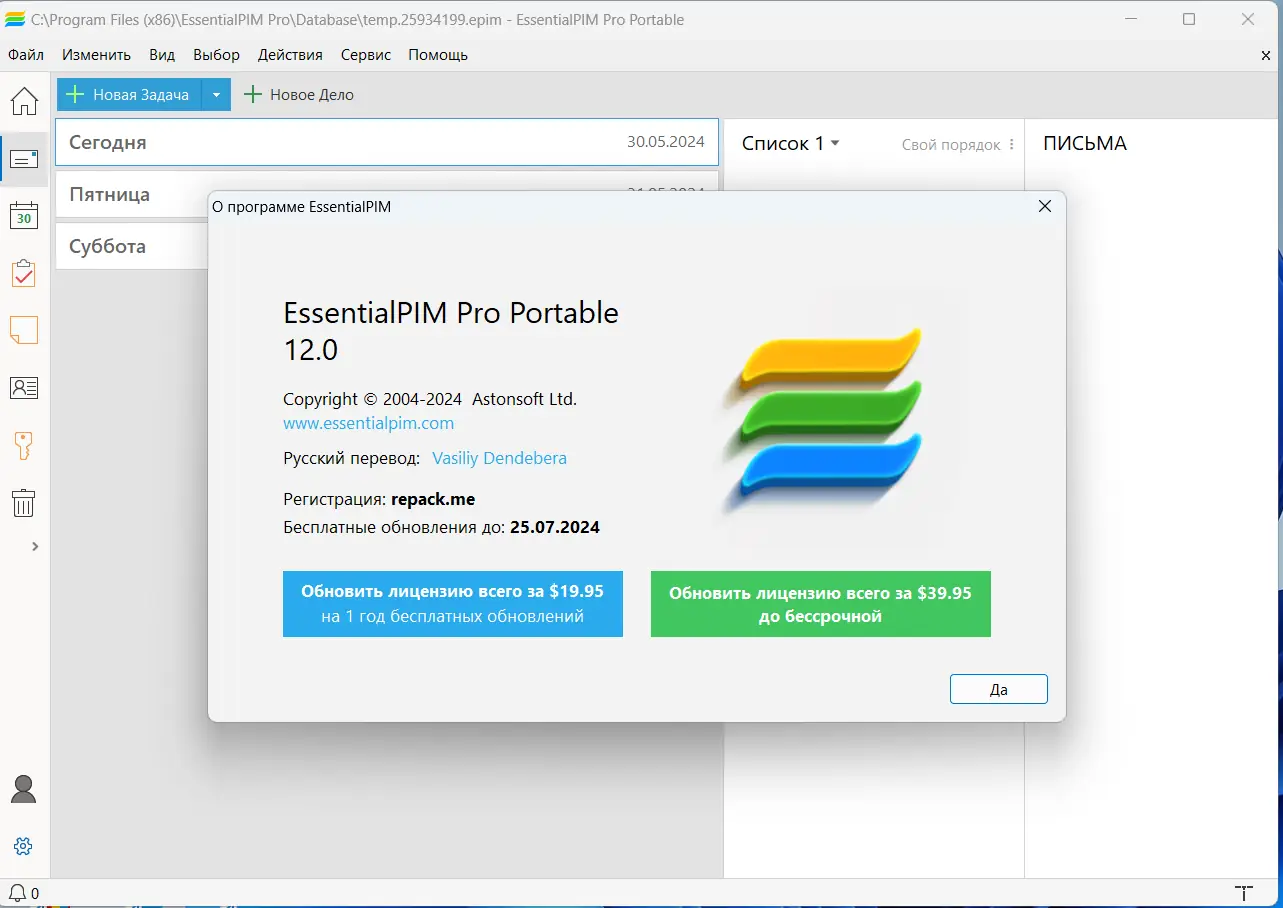Open the Свой порядок sort option
The height and width of the screenshot is (908, 1283).
[951, 145]
